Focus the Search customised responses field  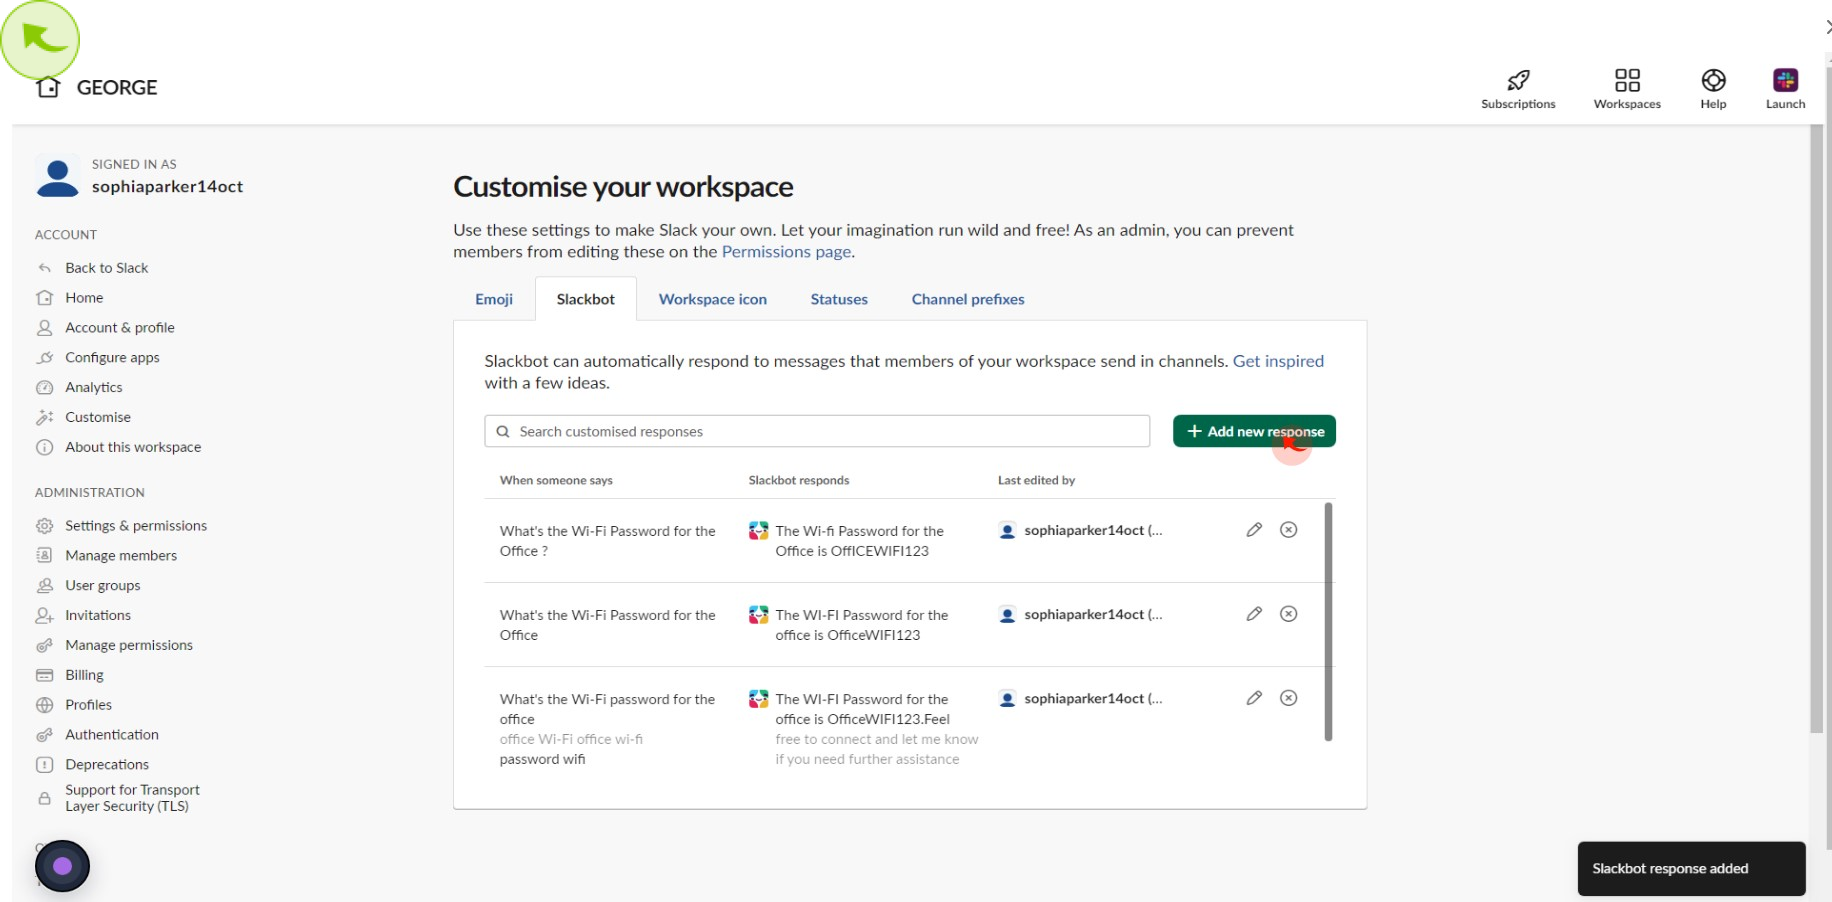(x=817, y=431)
